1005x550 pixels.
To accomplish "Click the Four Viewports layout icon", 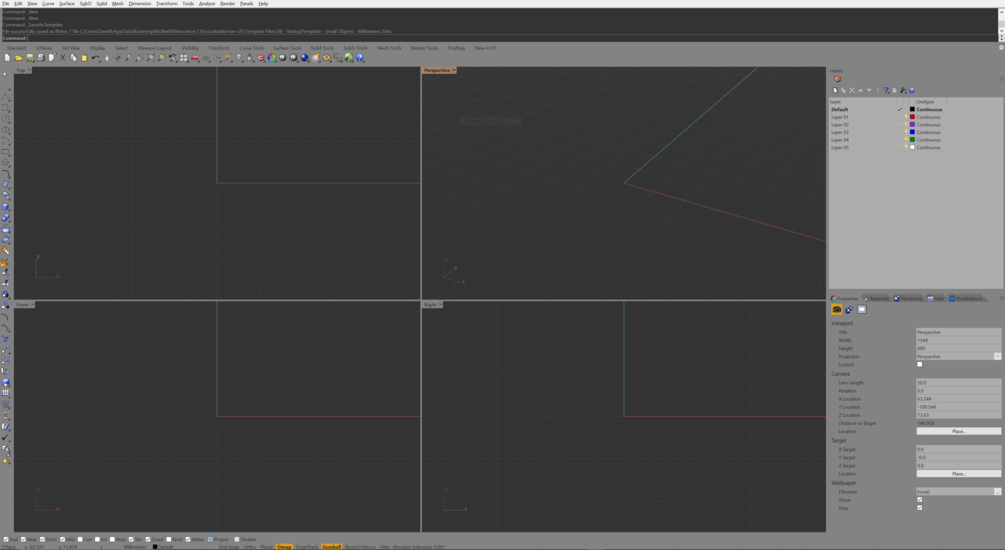I will (183, 58).
